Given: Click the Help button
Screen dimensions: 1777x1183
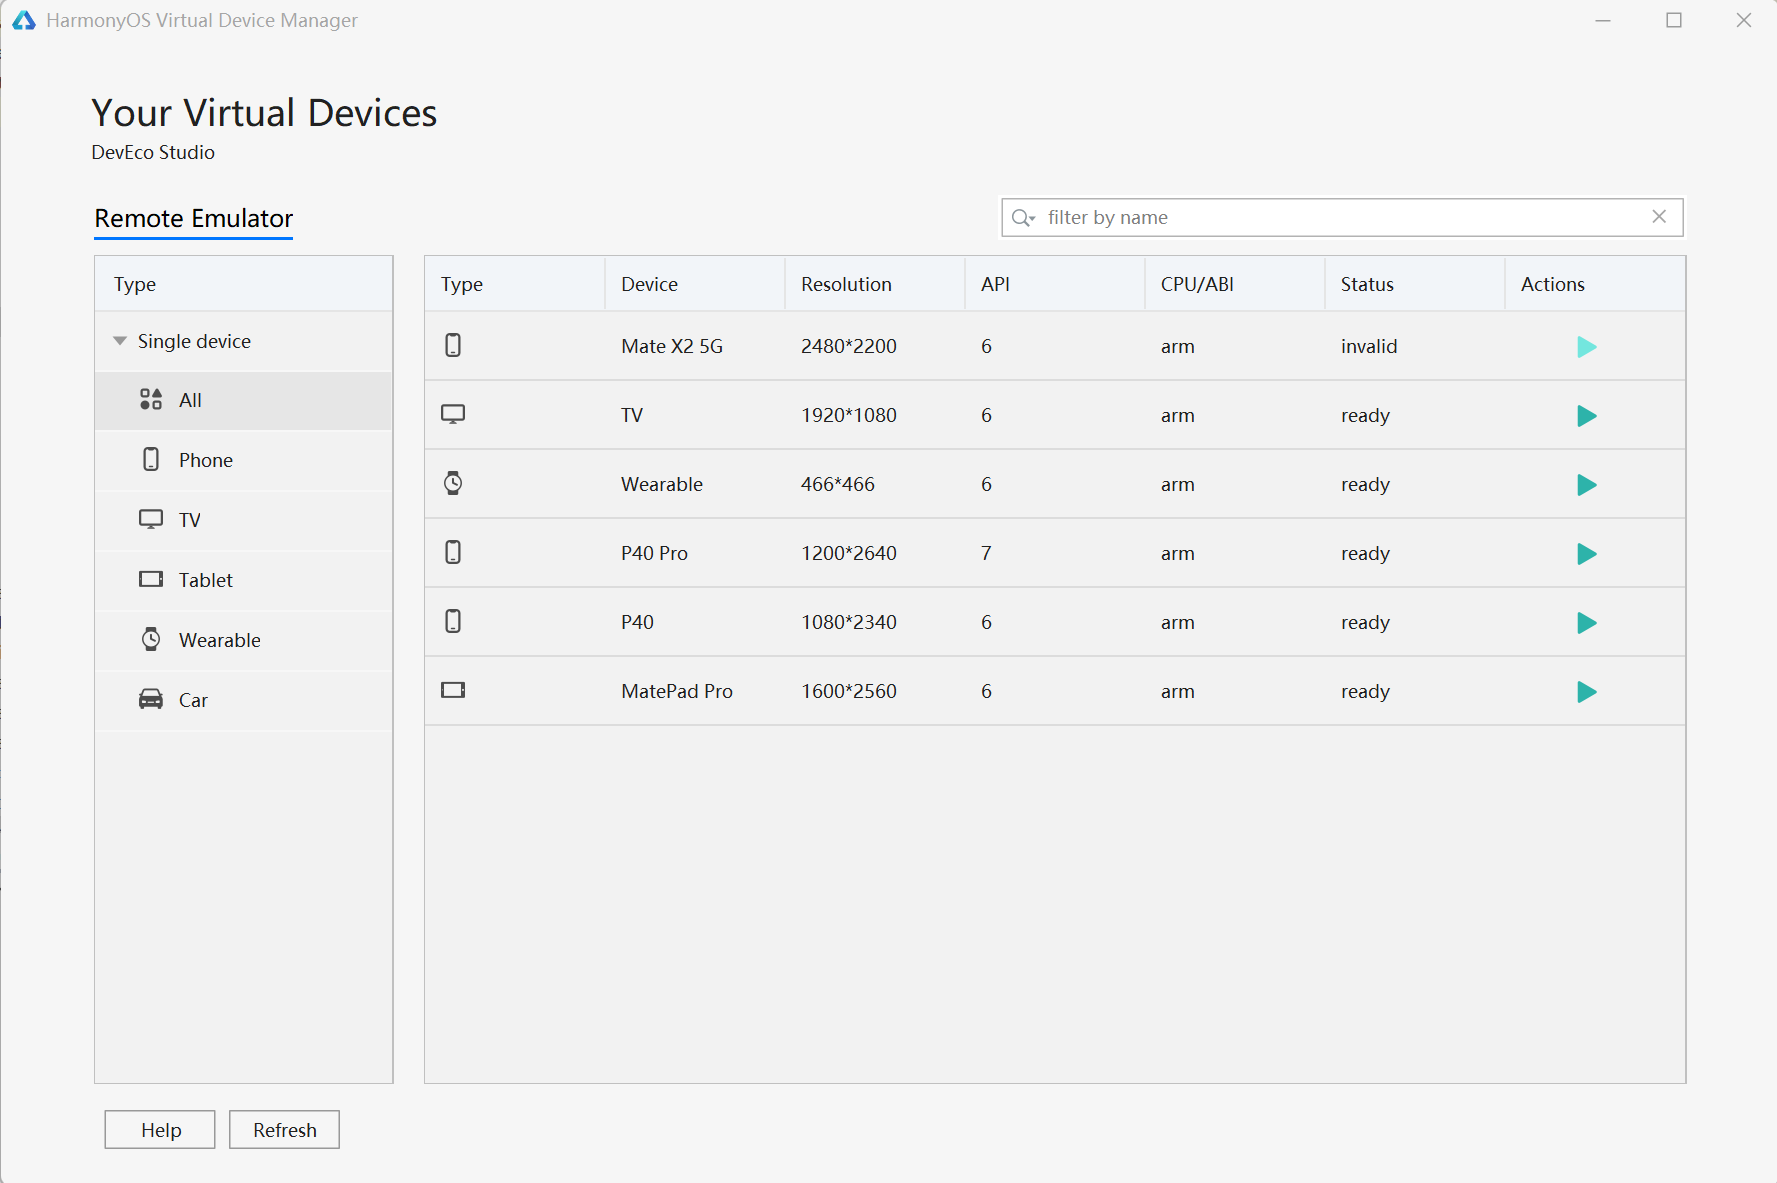Looking at the screenshot, I should point(160,1130).
